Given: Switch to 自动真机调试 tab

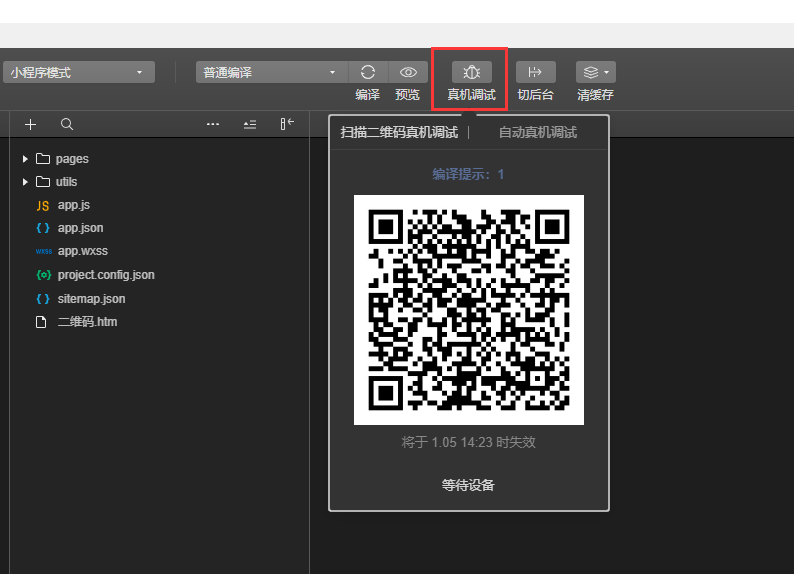Looking at the screenshot, I should click(538, 133).
